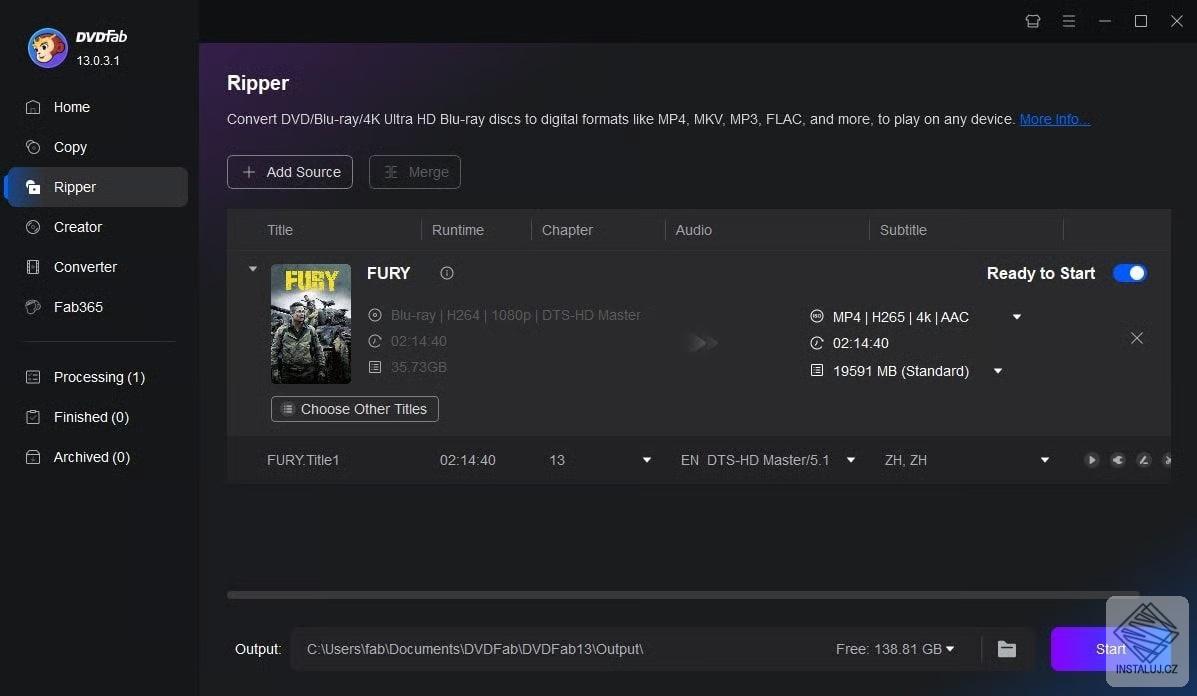Click the DVDFab mascot logo
Viewport: 1197px width, 696px height.
point(47,48)
